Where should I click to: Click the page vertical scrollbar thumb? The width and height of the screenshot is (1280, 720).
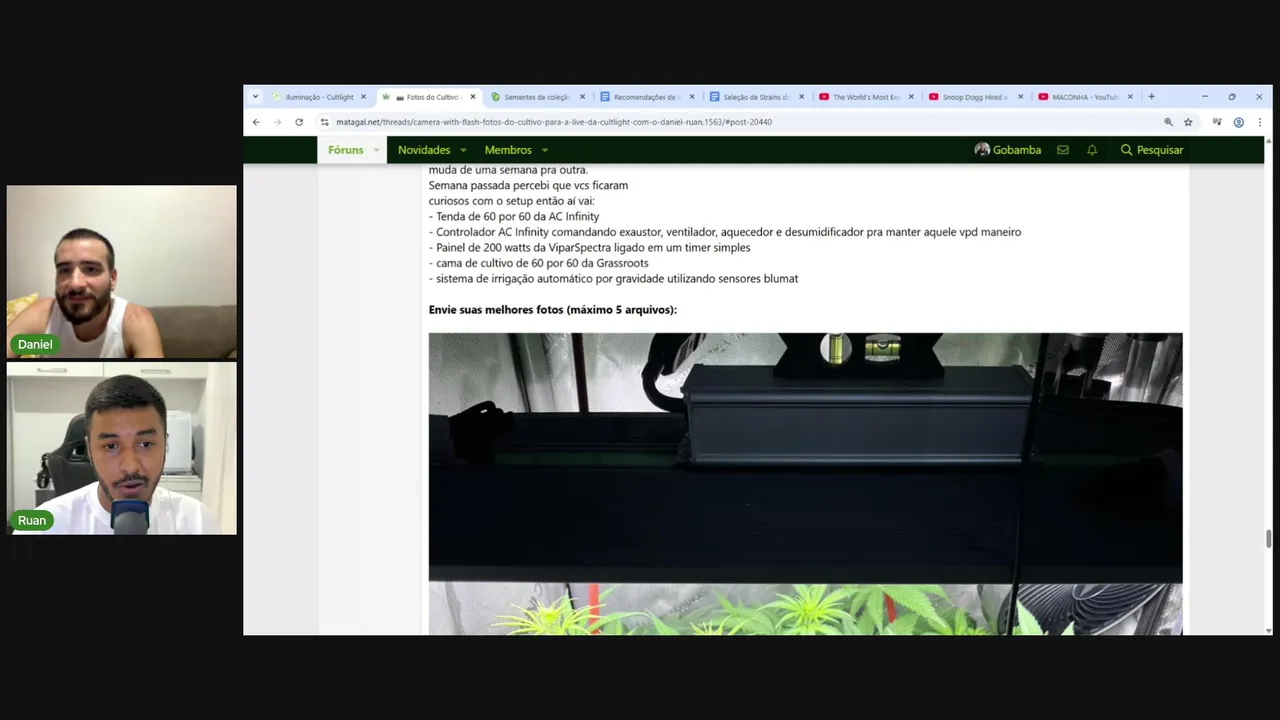tap(1269, 539)
